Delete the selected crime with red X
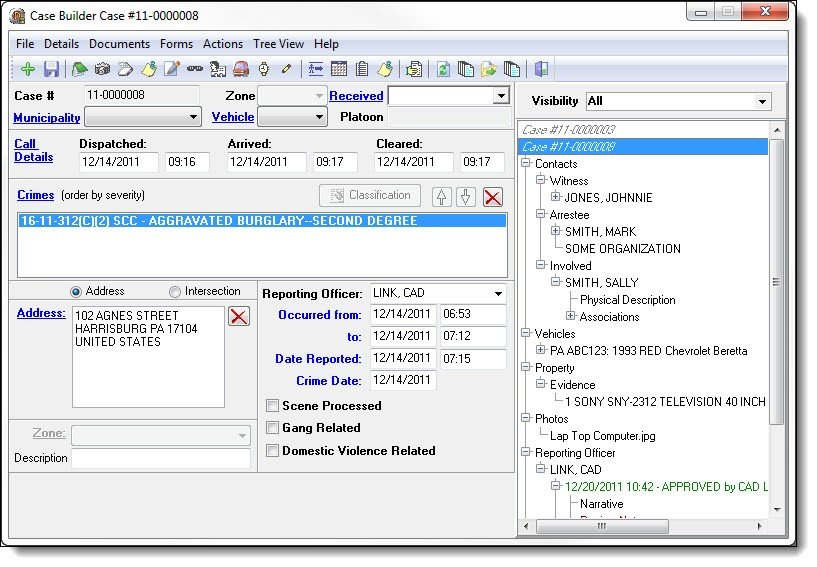 point(492,196)
